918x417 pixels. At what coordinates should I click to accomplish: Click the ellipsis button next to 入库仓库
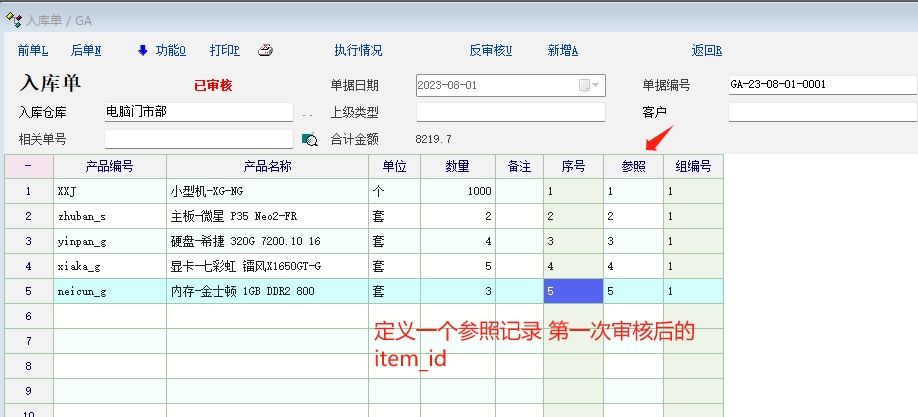(x=307, y=113)
